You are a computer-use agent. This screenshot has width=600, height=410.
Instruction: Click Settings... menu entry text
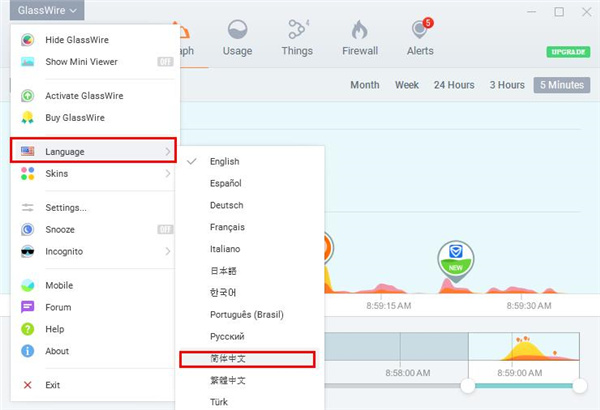click(x=66, y=207)
